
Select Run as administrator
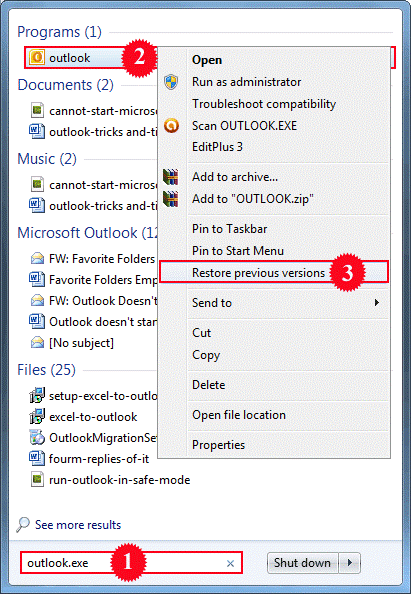click(x=246, y=82)
